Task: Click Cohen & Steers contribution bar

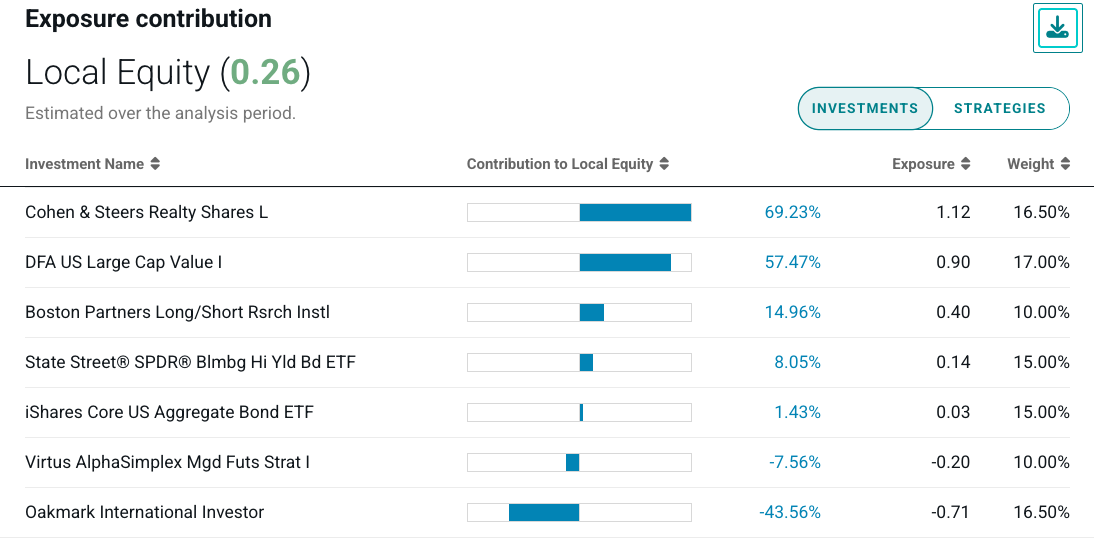Action: (635, 212)
